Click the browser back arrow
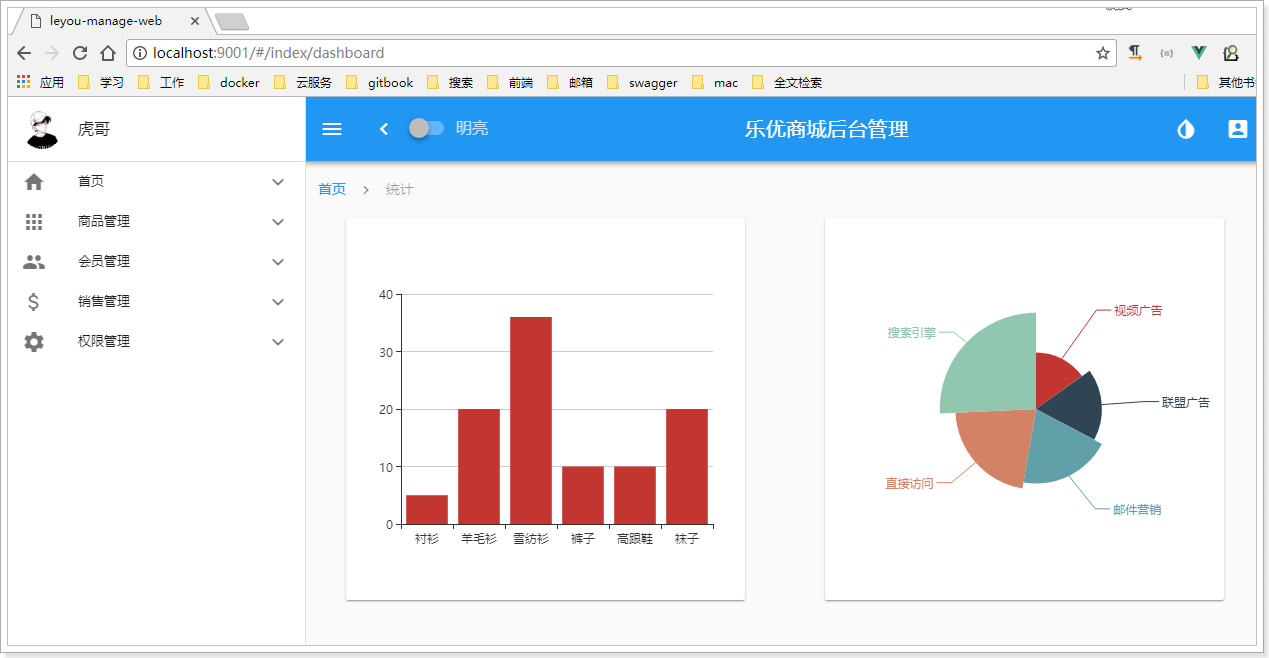Screen dimensions: 1269x658 24,53
